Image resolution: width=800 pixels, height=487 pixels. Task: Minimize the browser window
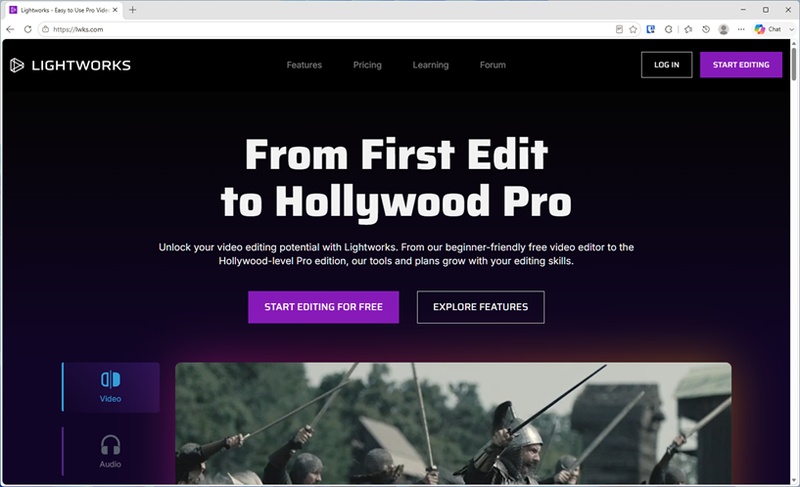click(743, 10)
